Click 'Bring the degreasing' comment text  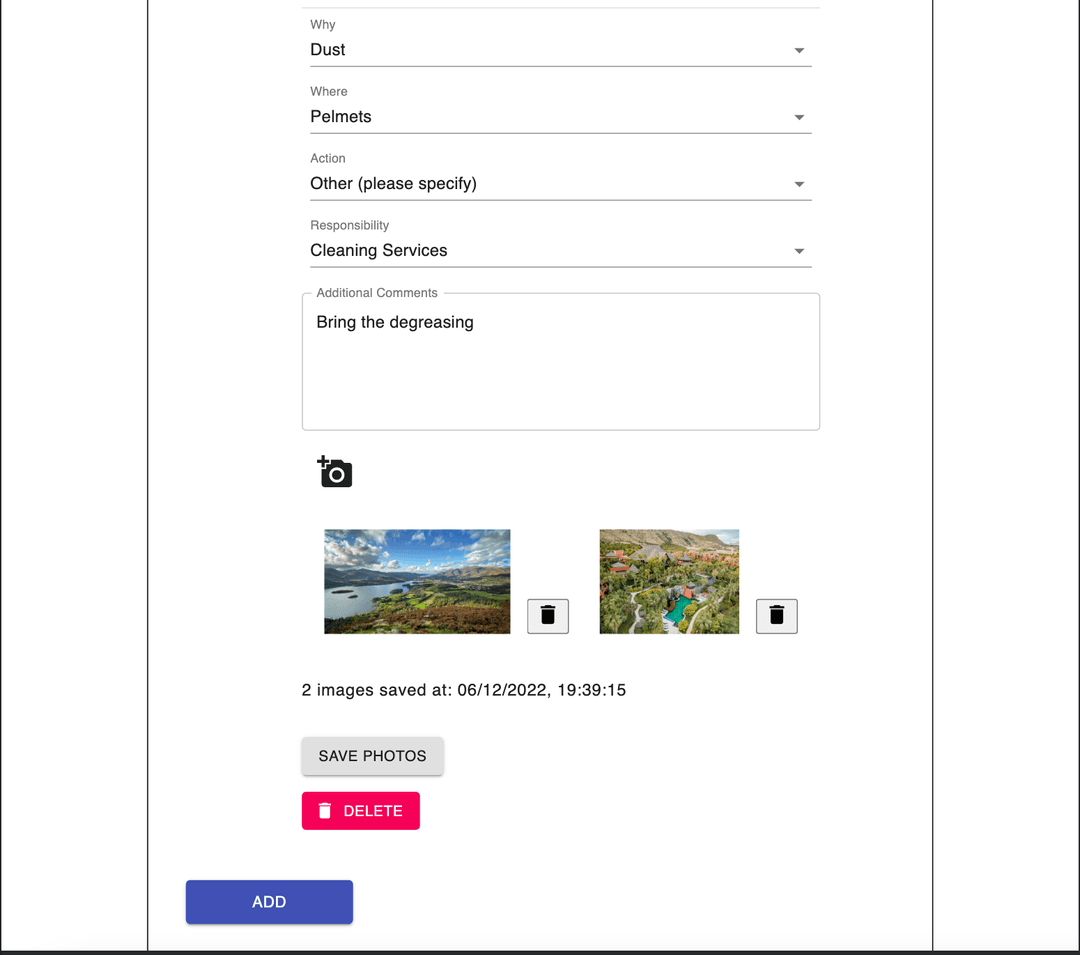pyautogui.click(x=395, y=322)
